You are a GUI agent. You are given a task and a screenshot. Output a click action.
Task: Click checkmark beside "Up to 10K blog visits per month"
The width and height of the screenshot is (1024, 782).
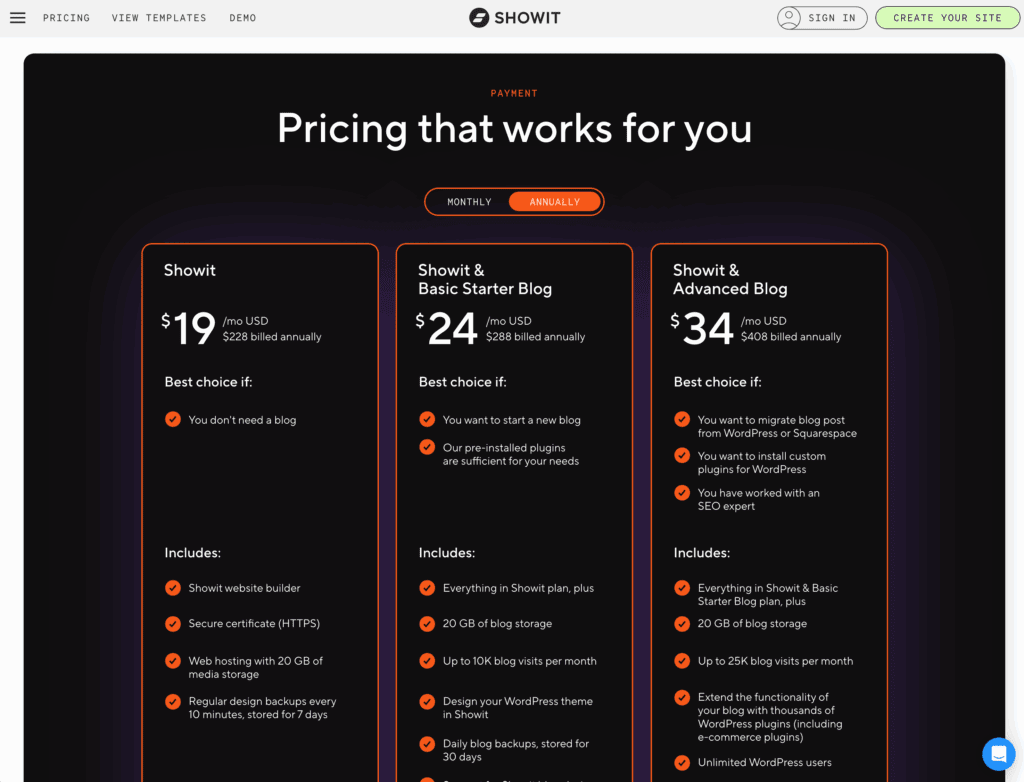coord(427,661)
